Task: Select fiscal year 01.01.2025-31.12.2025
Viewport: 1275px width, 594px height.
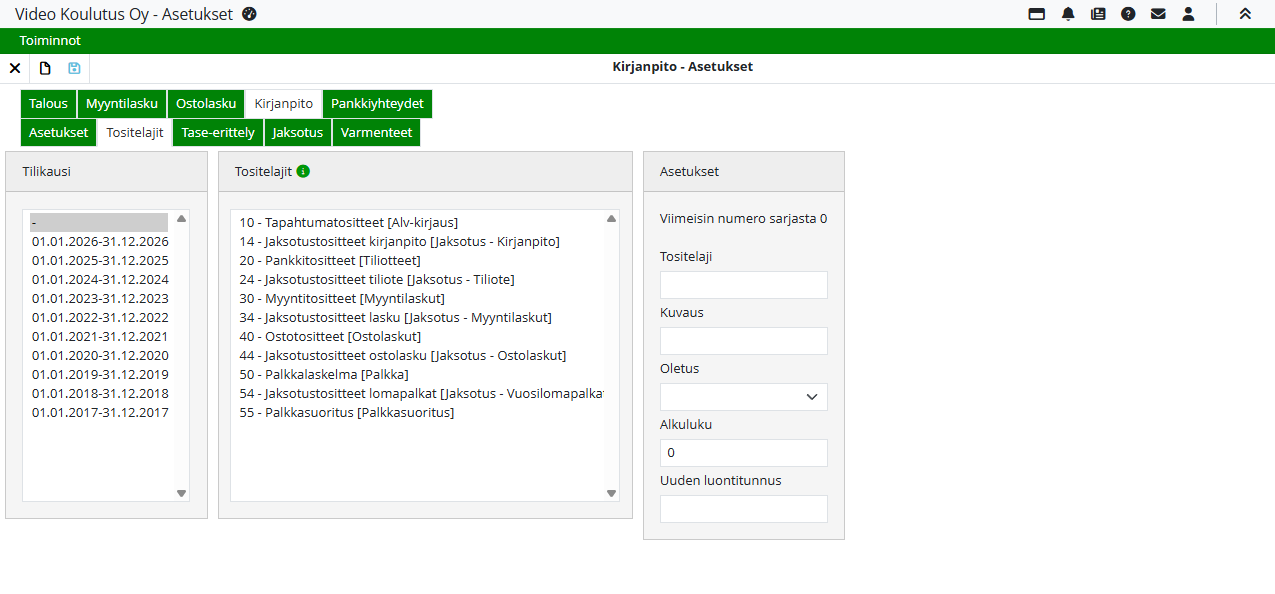Action: (100, 261)
